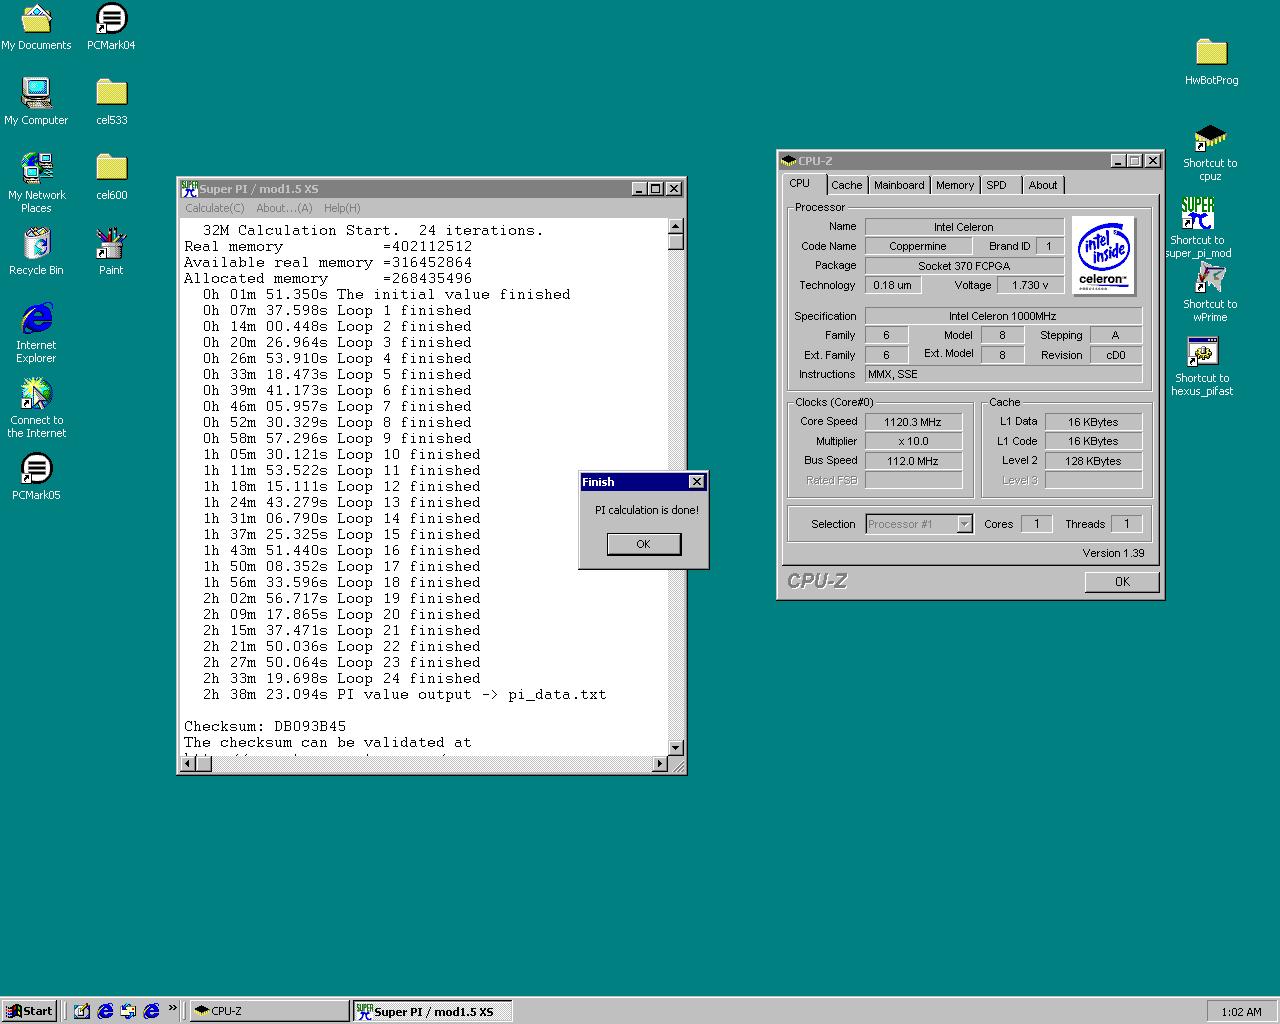Viewport: 1280px width, 1024px height.
Task: Click '32M Calculation Start' line
Action: click(372, 230)
